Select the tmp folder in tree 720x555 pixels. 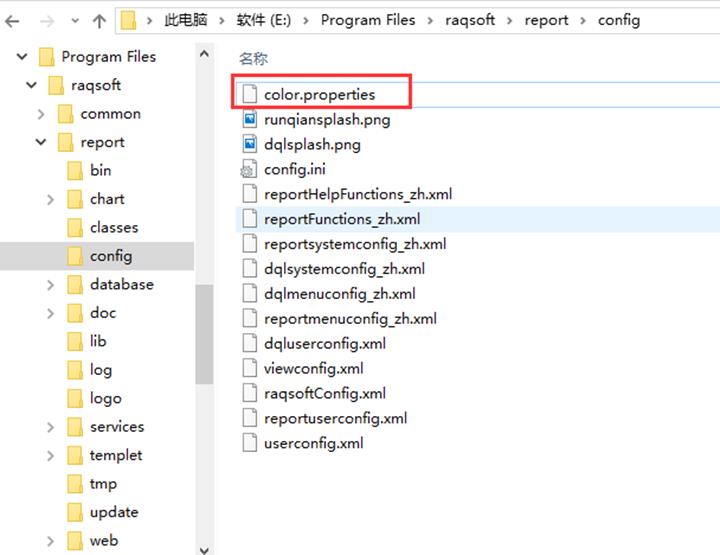(103, 484)
